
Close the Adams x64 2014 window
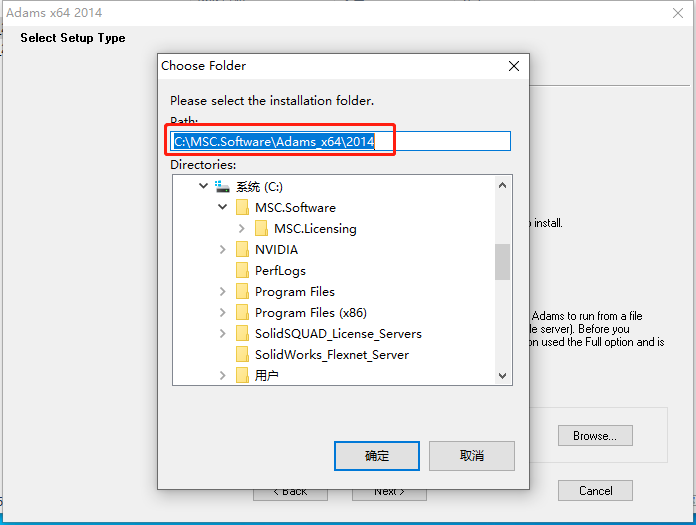point(678,13)
